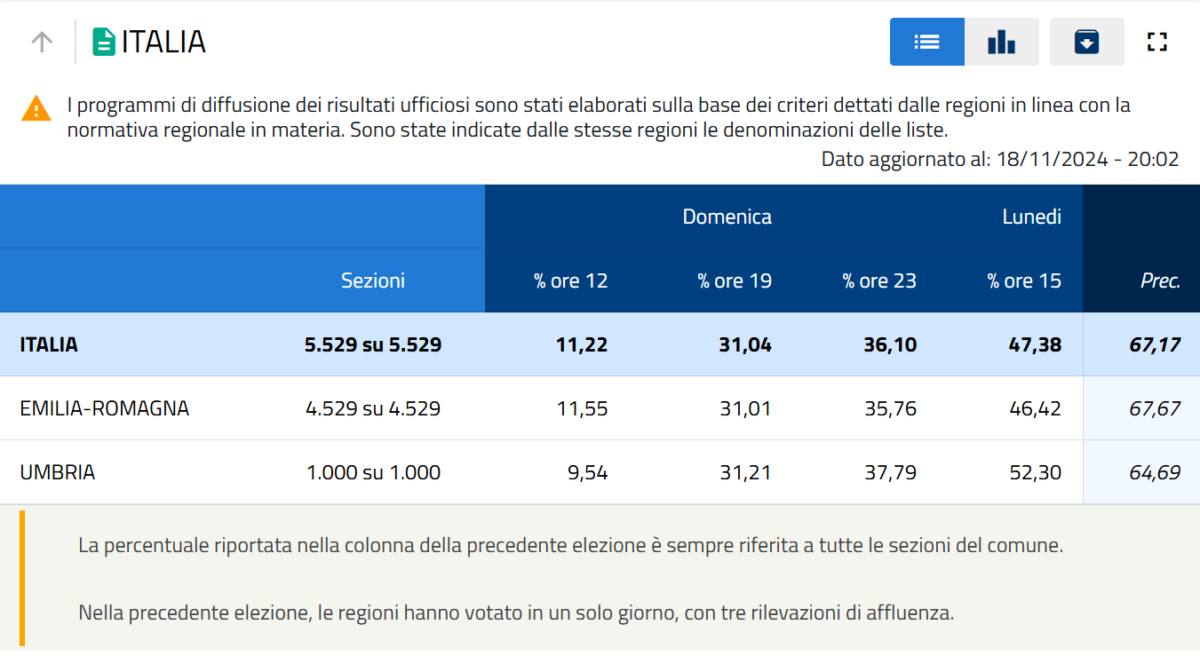The height and width of the screenshot is (656, 1200).
Task: Click the Sezioni column header
Action: pyautogui.click(x=373, y=281)
